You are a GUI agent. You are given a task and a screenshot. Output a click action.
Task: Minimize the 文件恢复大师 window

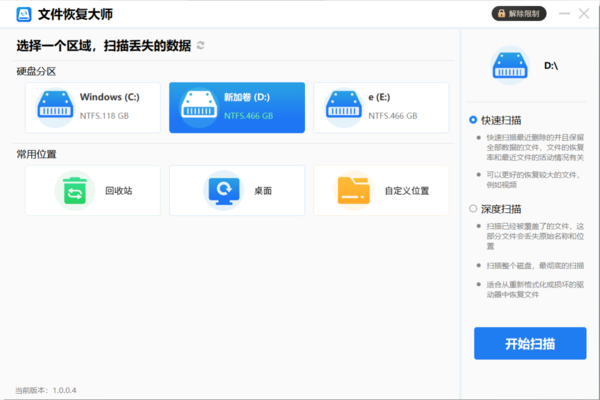[x=564, y=14]
